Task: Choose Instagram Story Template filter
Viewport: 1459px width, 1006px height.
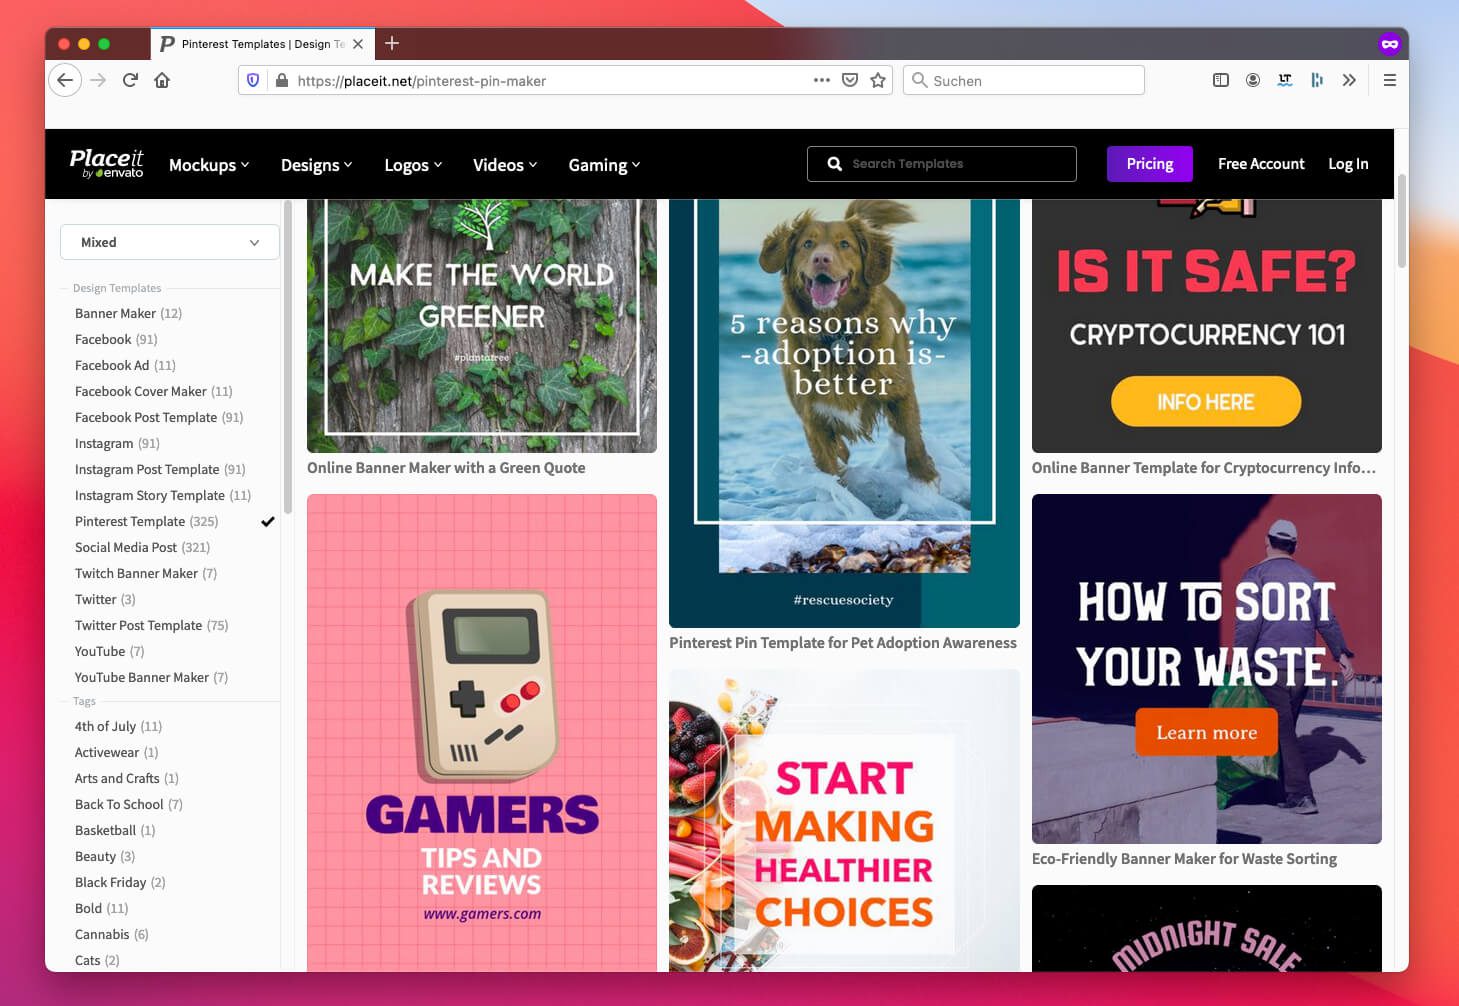Action: pyautogui.click(x=162, y=495)
